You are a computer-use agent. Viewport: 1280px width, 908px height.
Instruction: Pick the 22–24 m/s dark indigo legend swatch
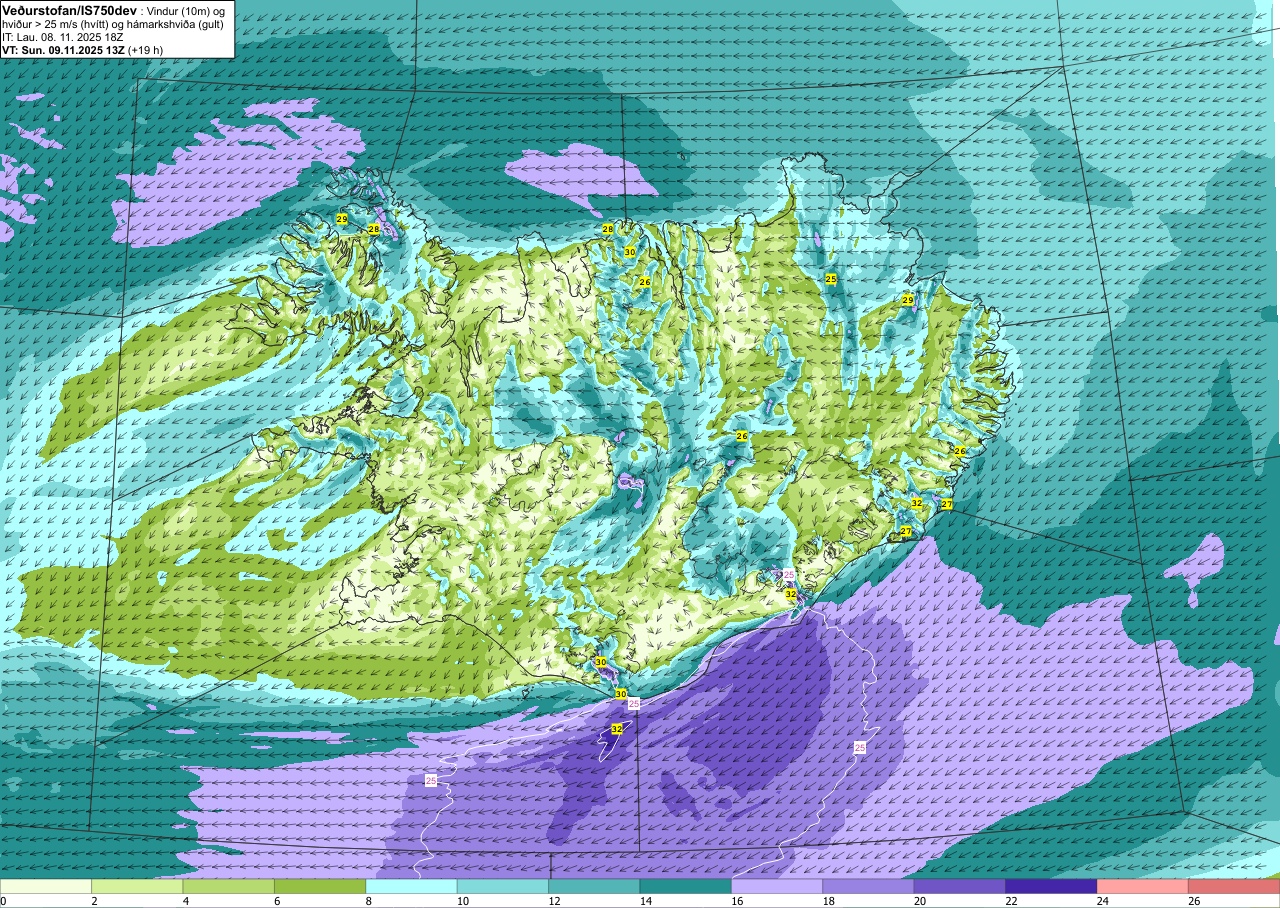pyautogui.click(x=1051, y=886)
